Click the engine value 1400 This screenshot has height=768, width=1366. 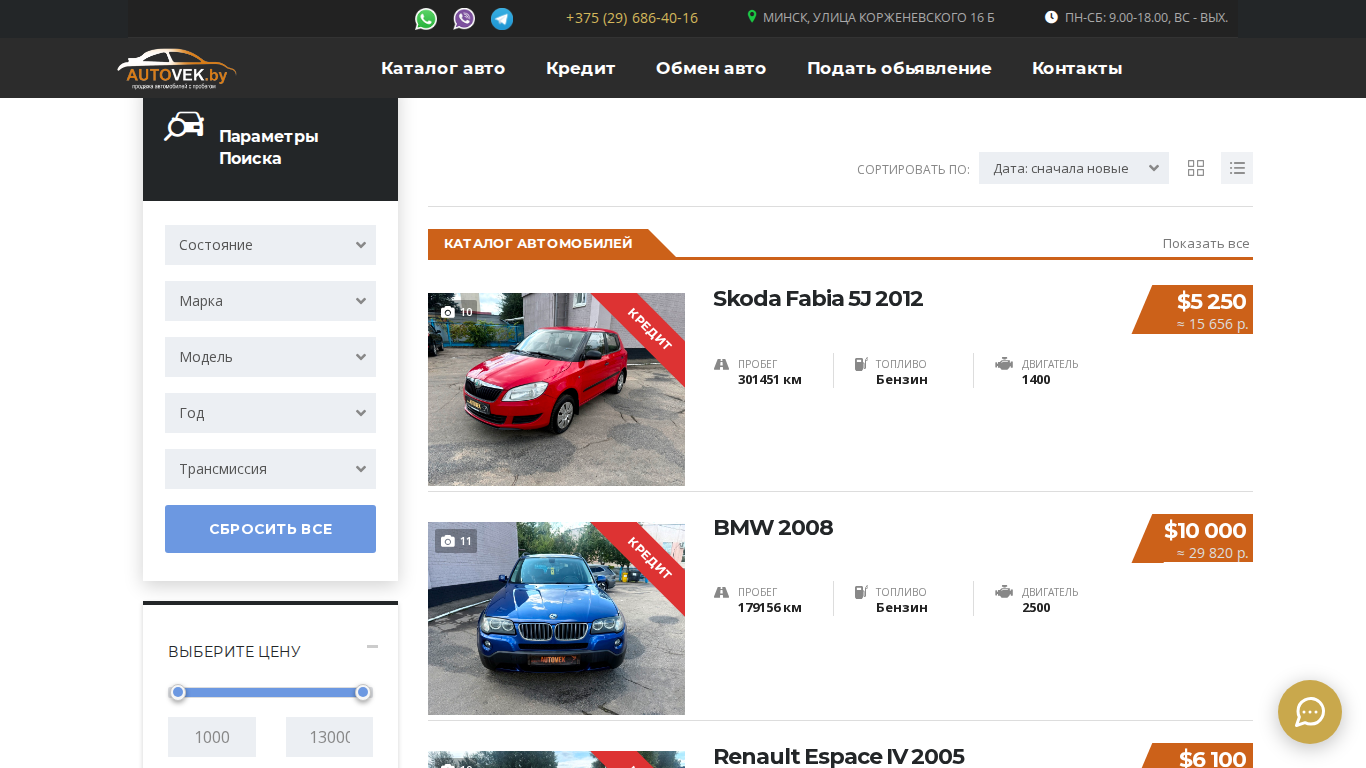[x=1036, y=380]
